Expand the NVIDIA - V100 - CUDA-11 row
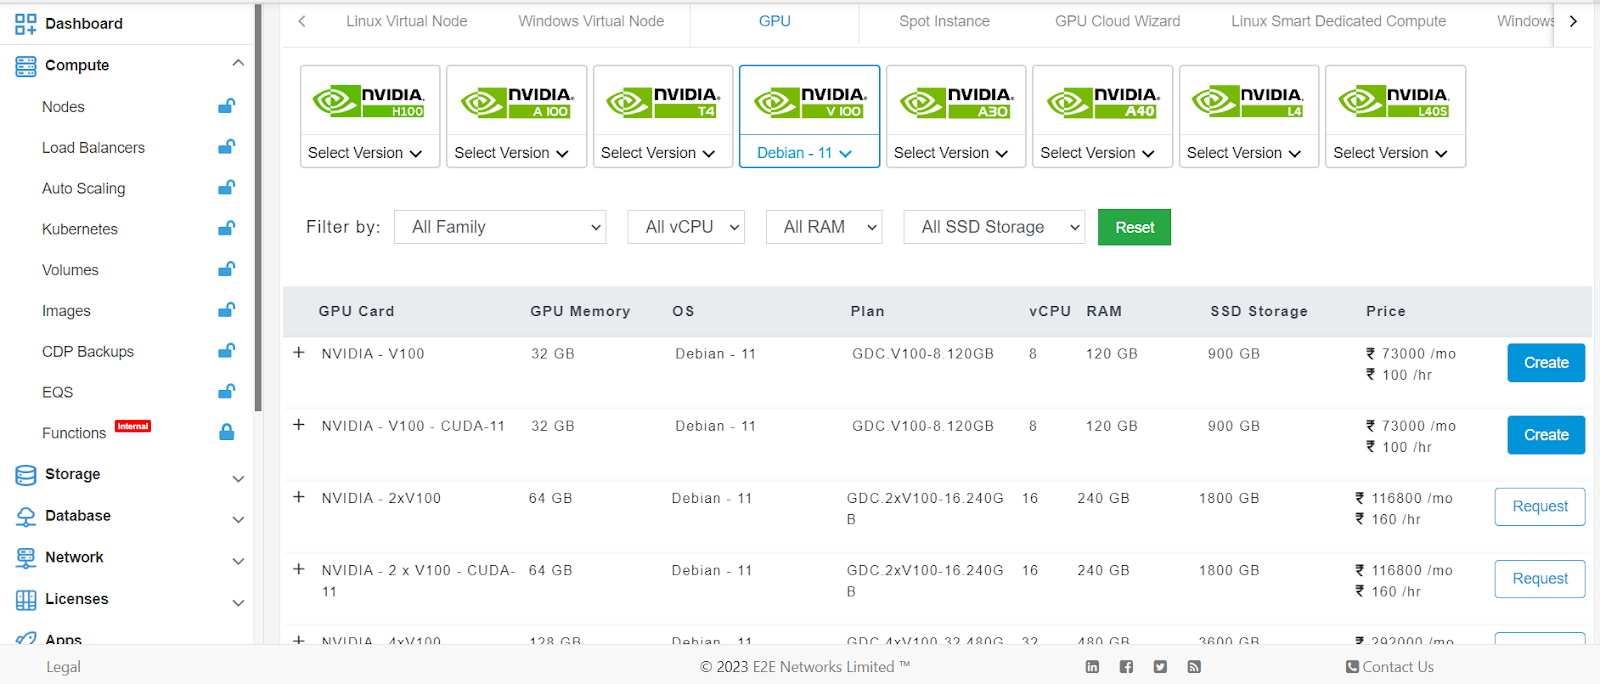 (x=298, y=425)
